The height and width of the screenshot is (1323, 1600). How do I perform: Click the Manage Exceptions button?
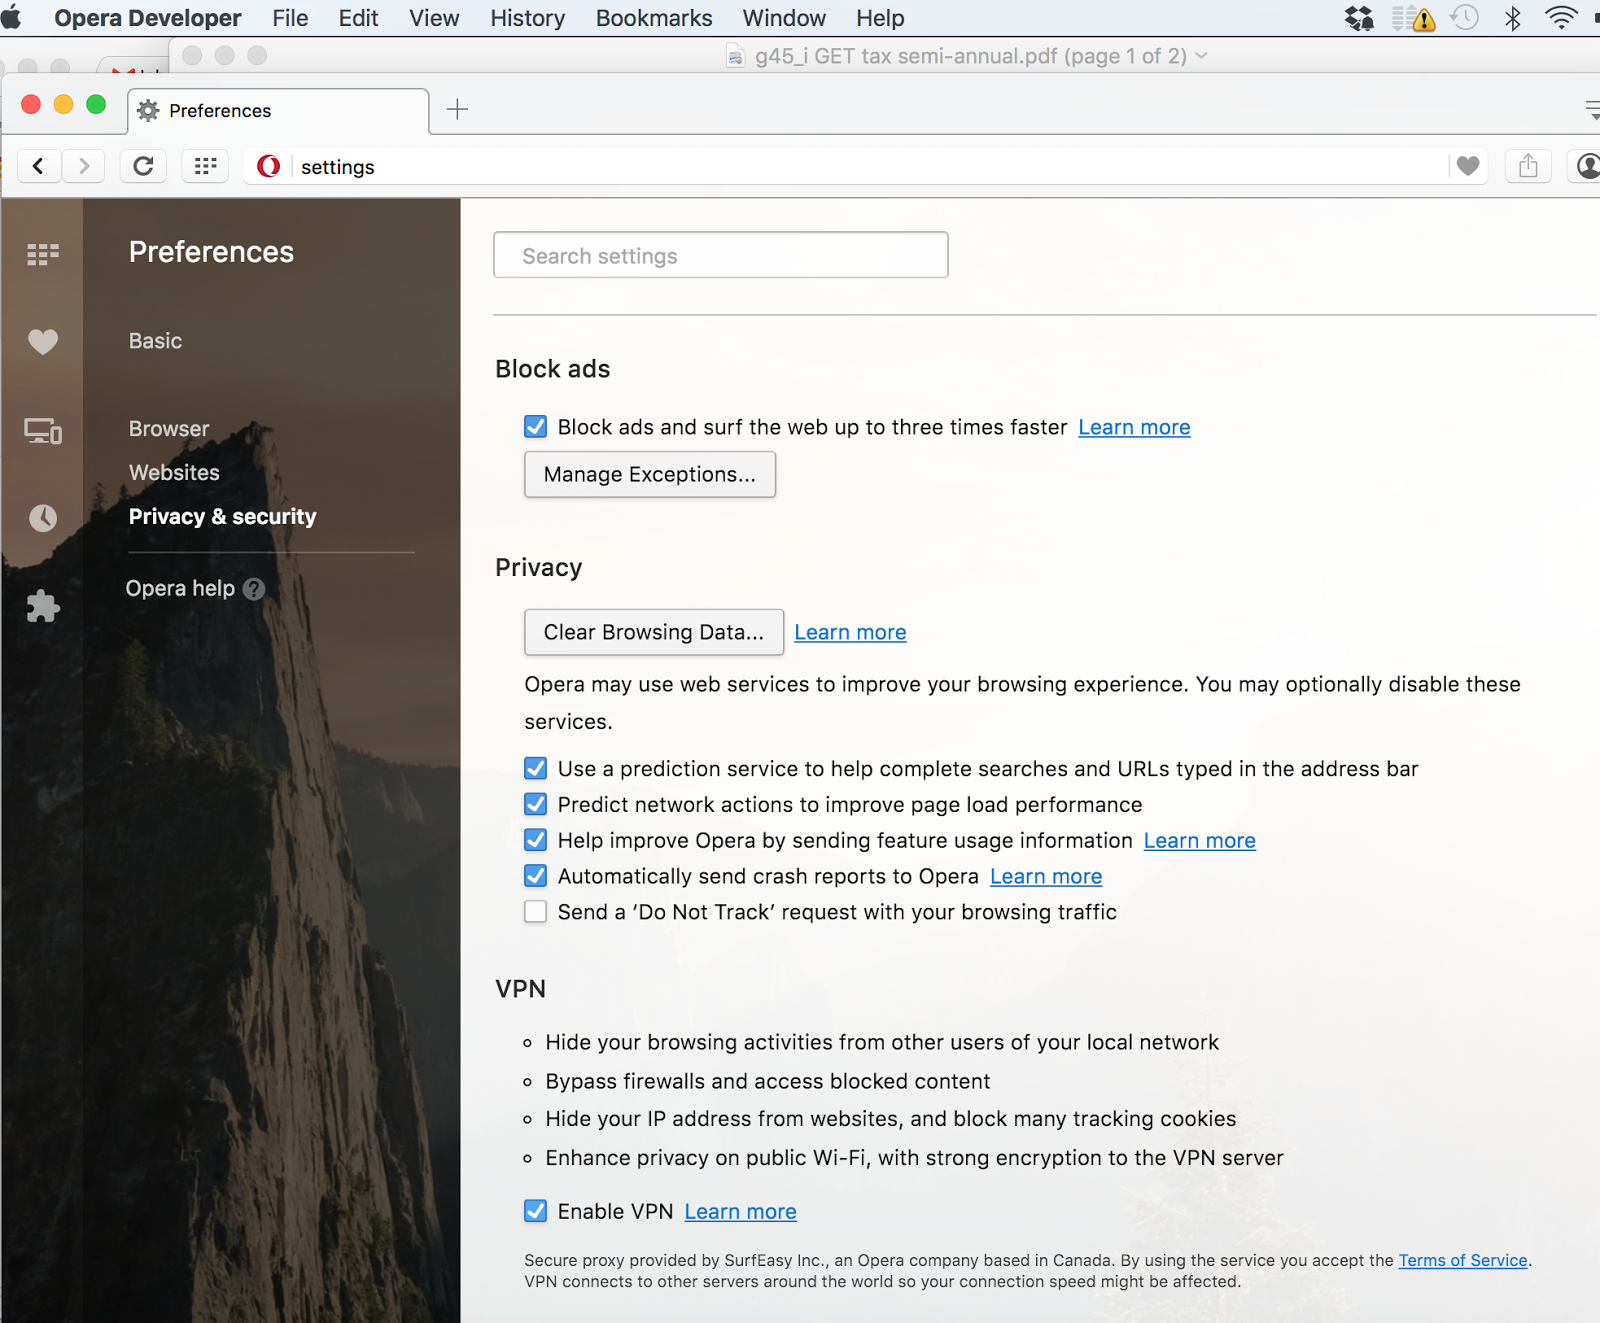(650, 474)
